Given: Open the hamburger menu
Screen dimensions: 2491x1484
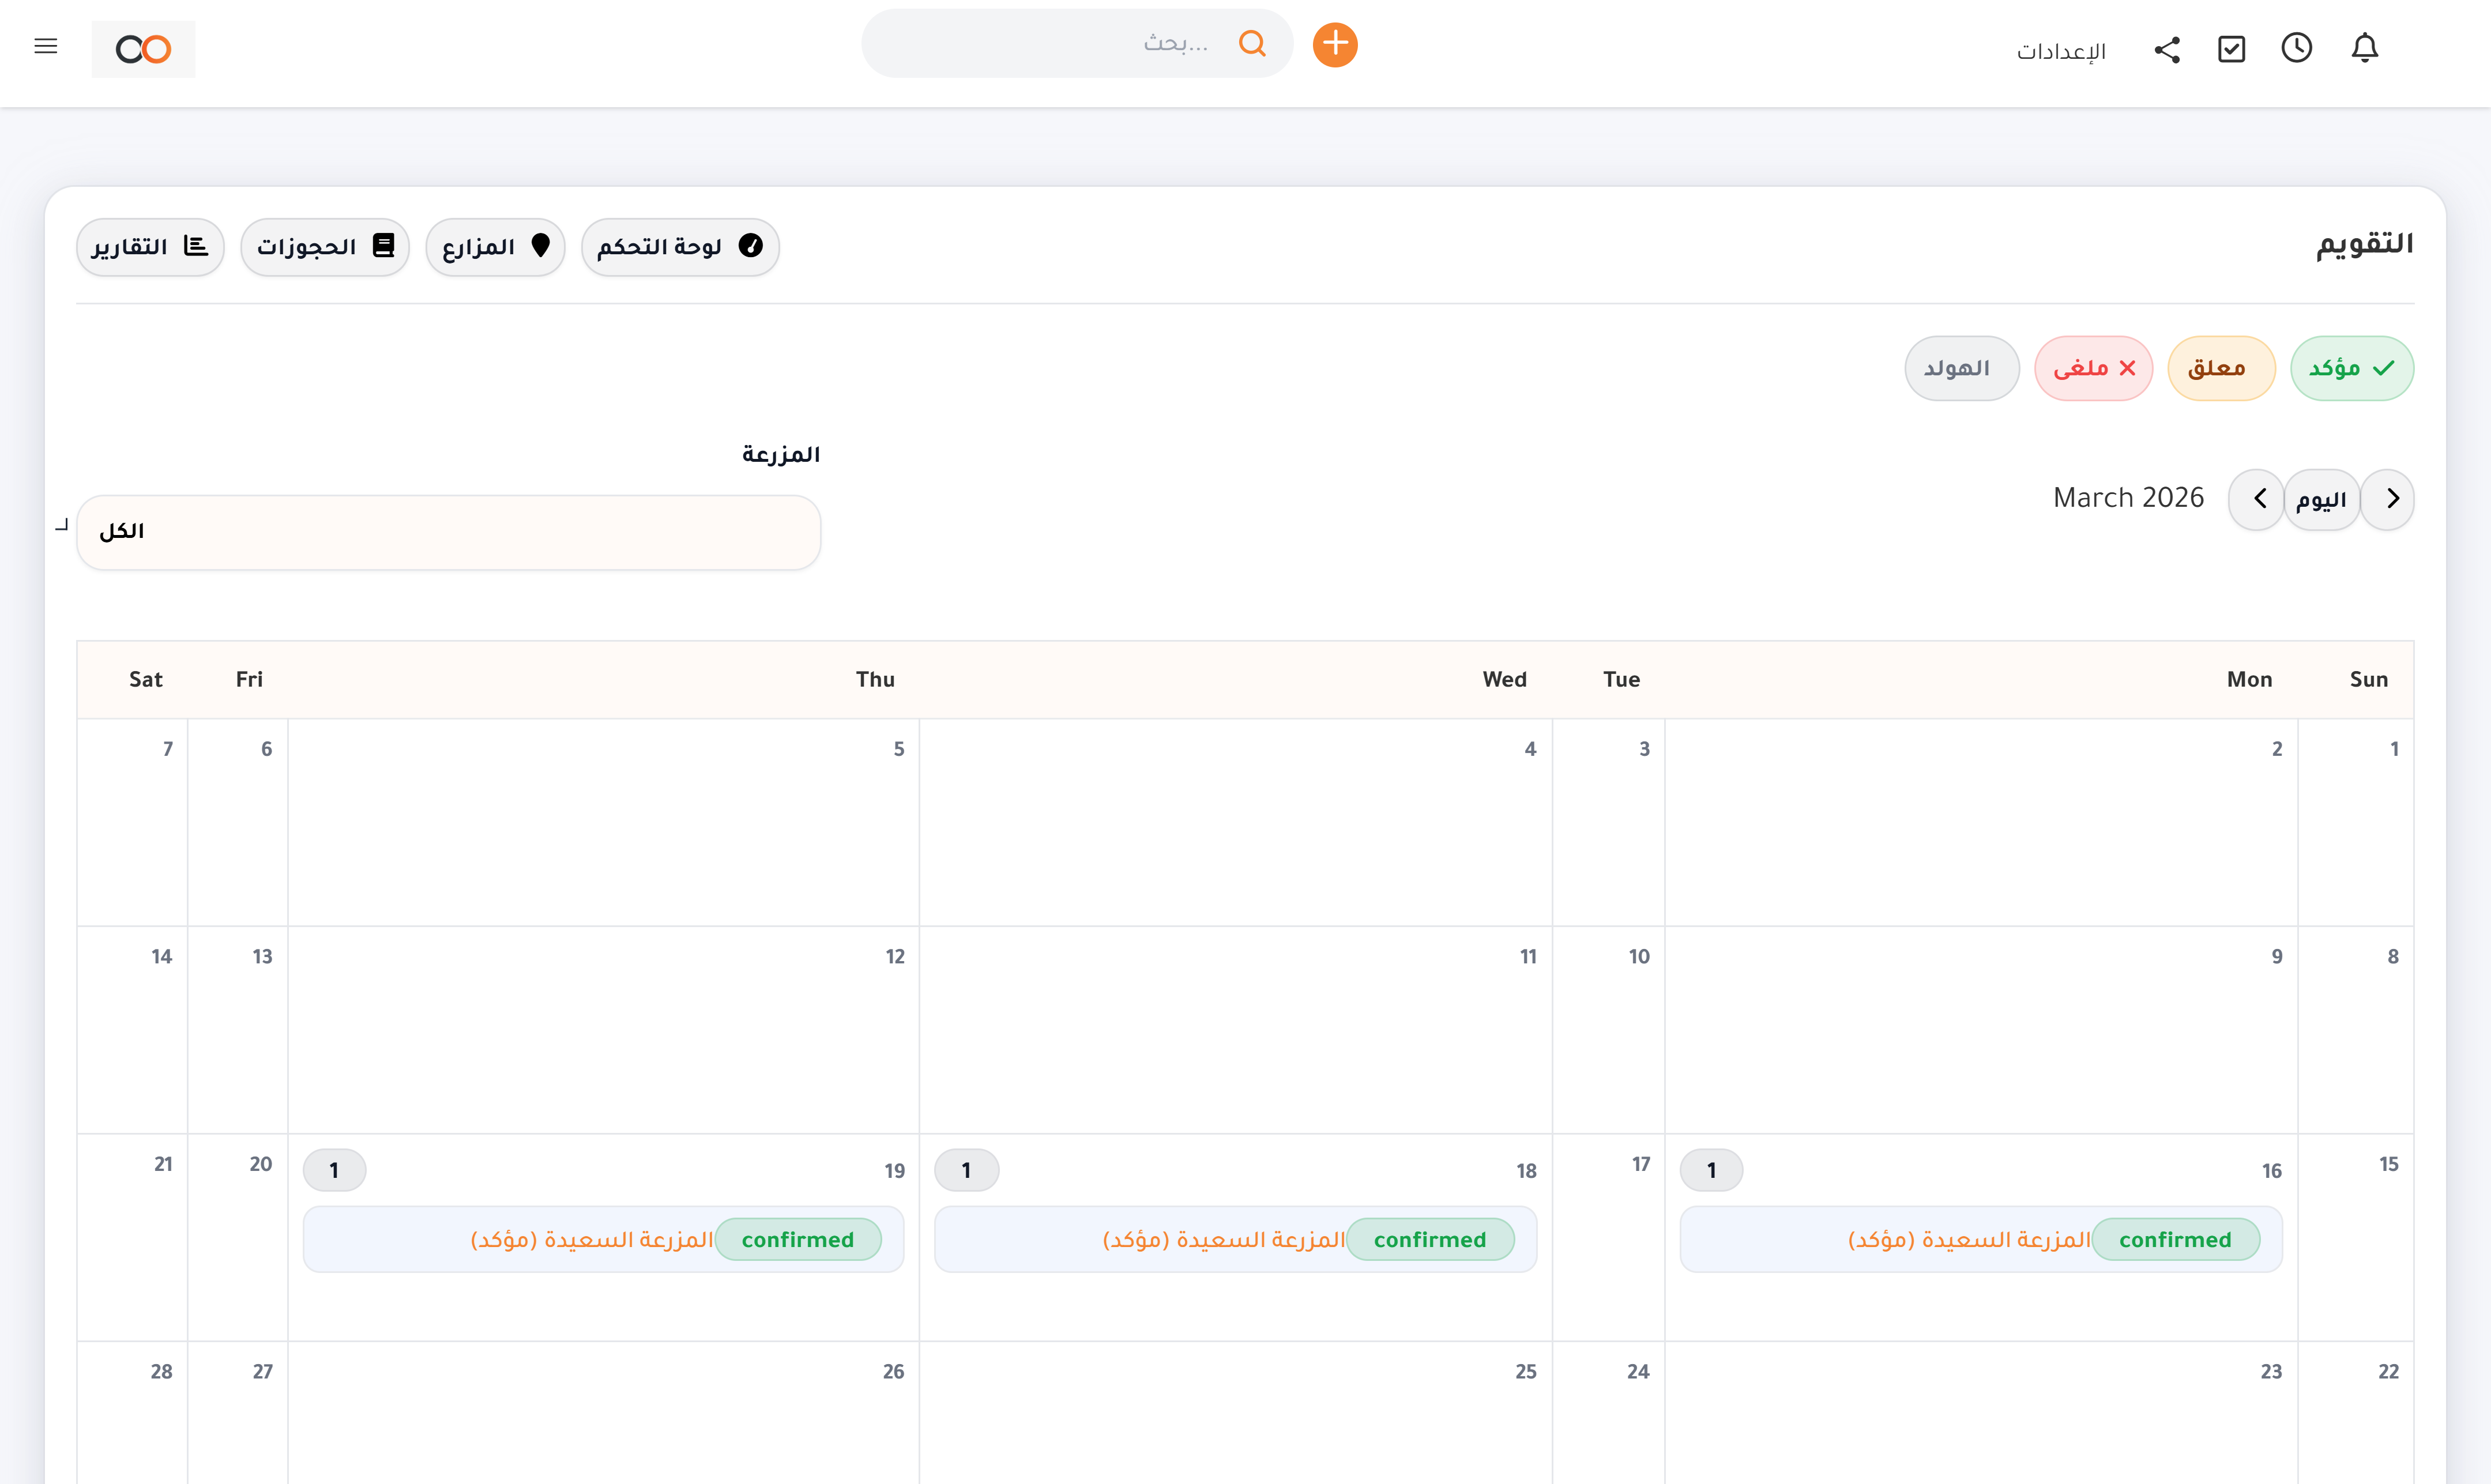Looking at the screenshot, I should pyautogui.click(x=46, y=46).
